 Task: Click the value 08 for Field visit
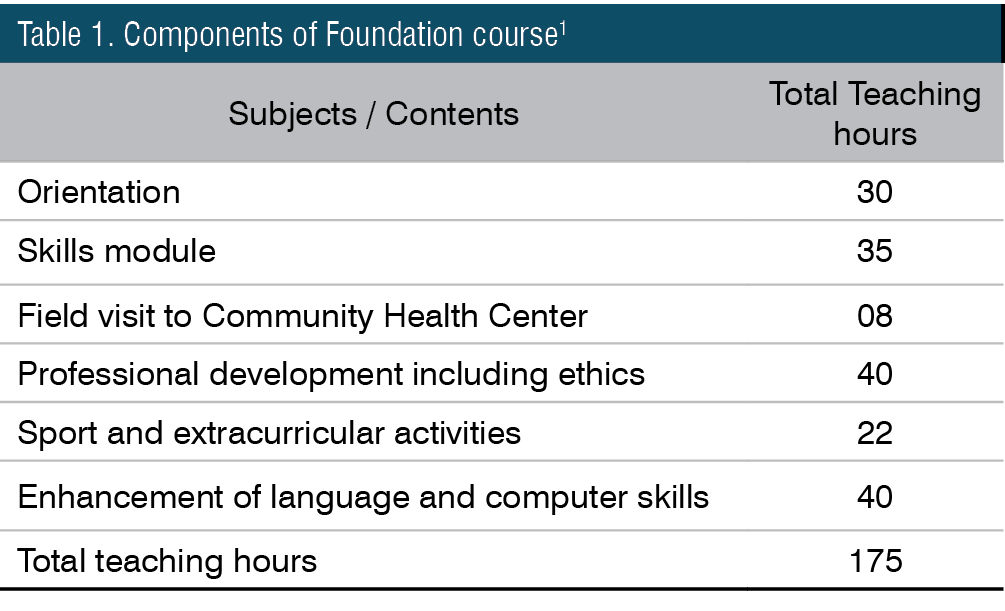pos(875,316)
